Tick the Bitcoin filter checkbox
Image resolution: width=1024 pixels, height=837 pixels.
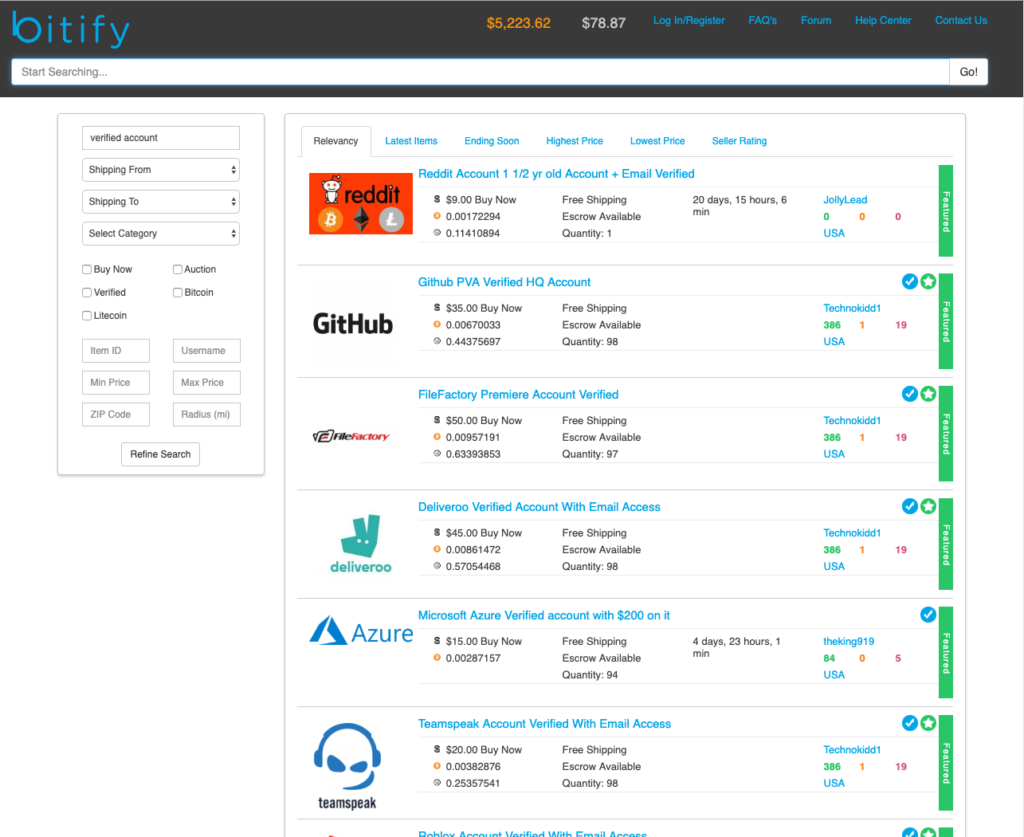[178, 292]
